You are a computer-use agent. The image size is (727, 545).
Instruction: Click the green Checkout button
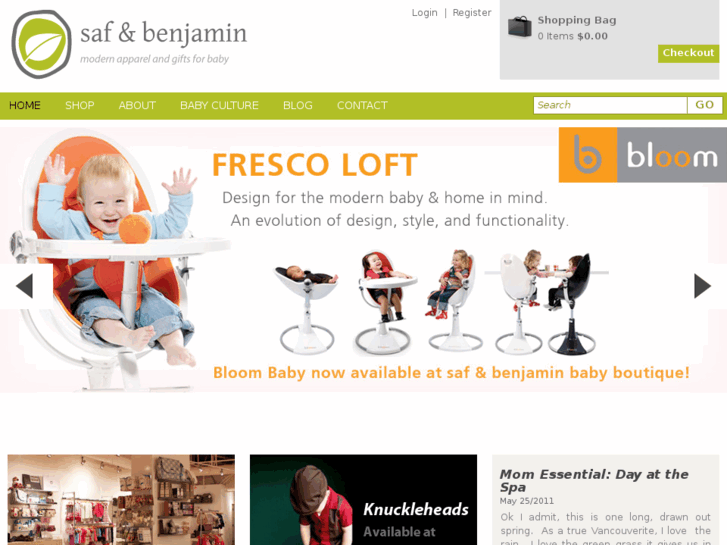pyautogui.click(x=689, y=53)
